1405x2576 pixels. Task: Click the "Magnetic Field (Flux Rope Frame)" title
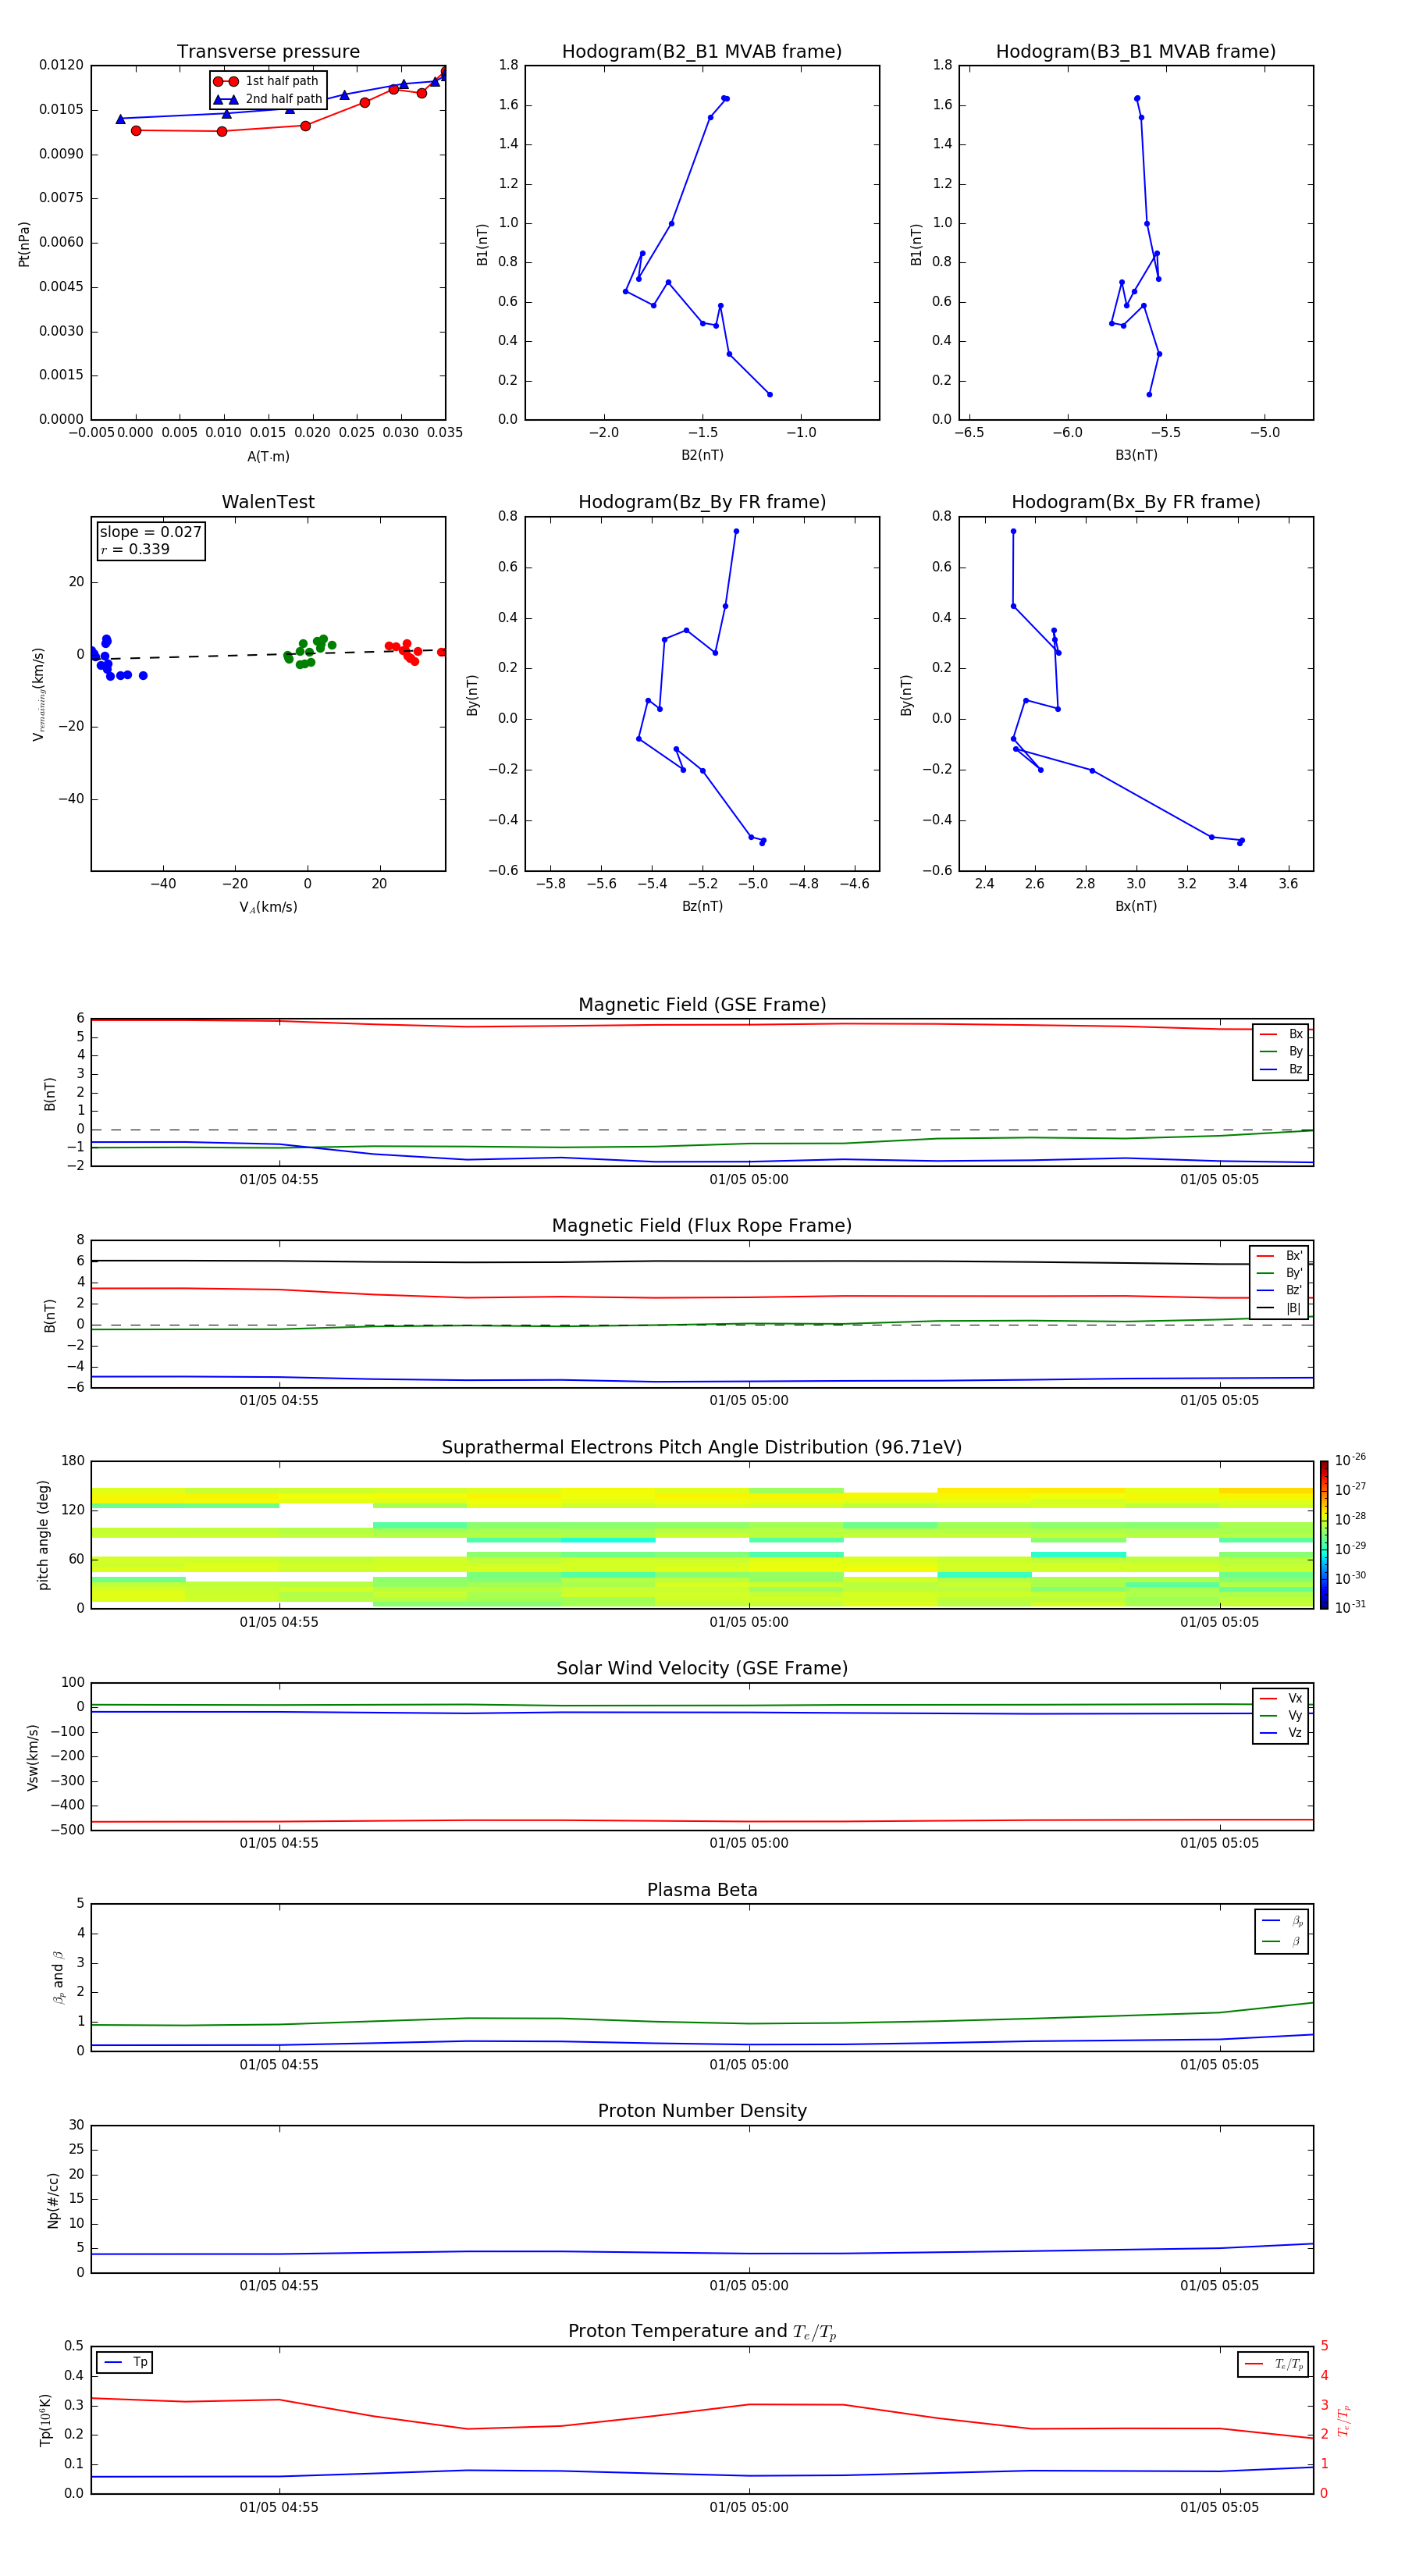702,1225
